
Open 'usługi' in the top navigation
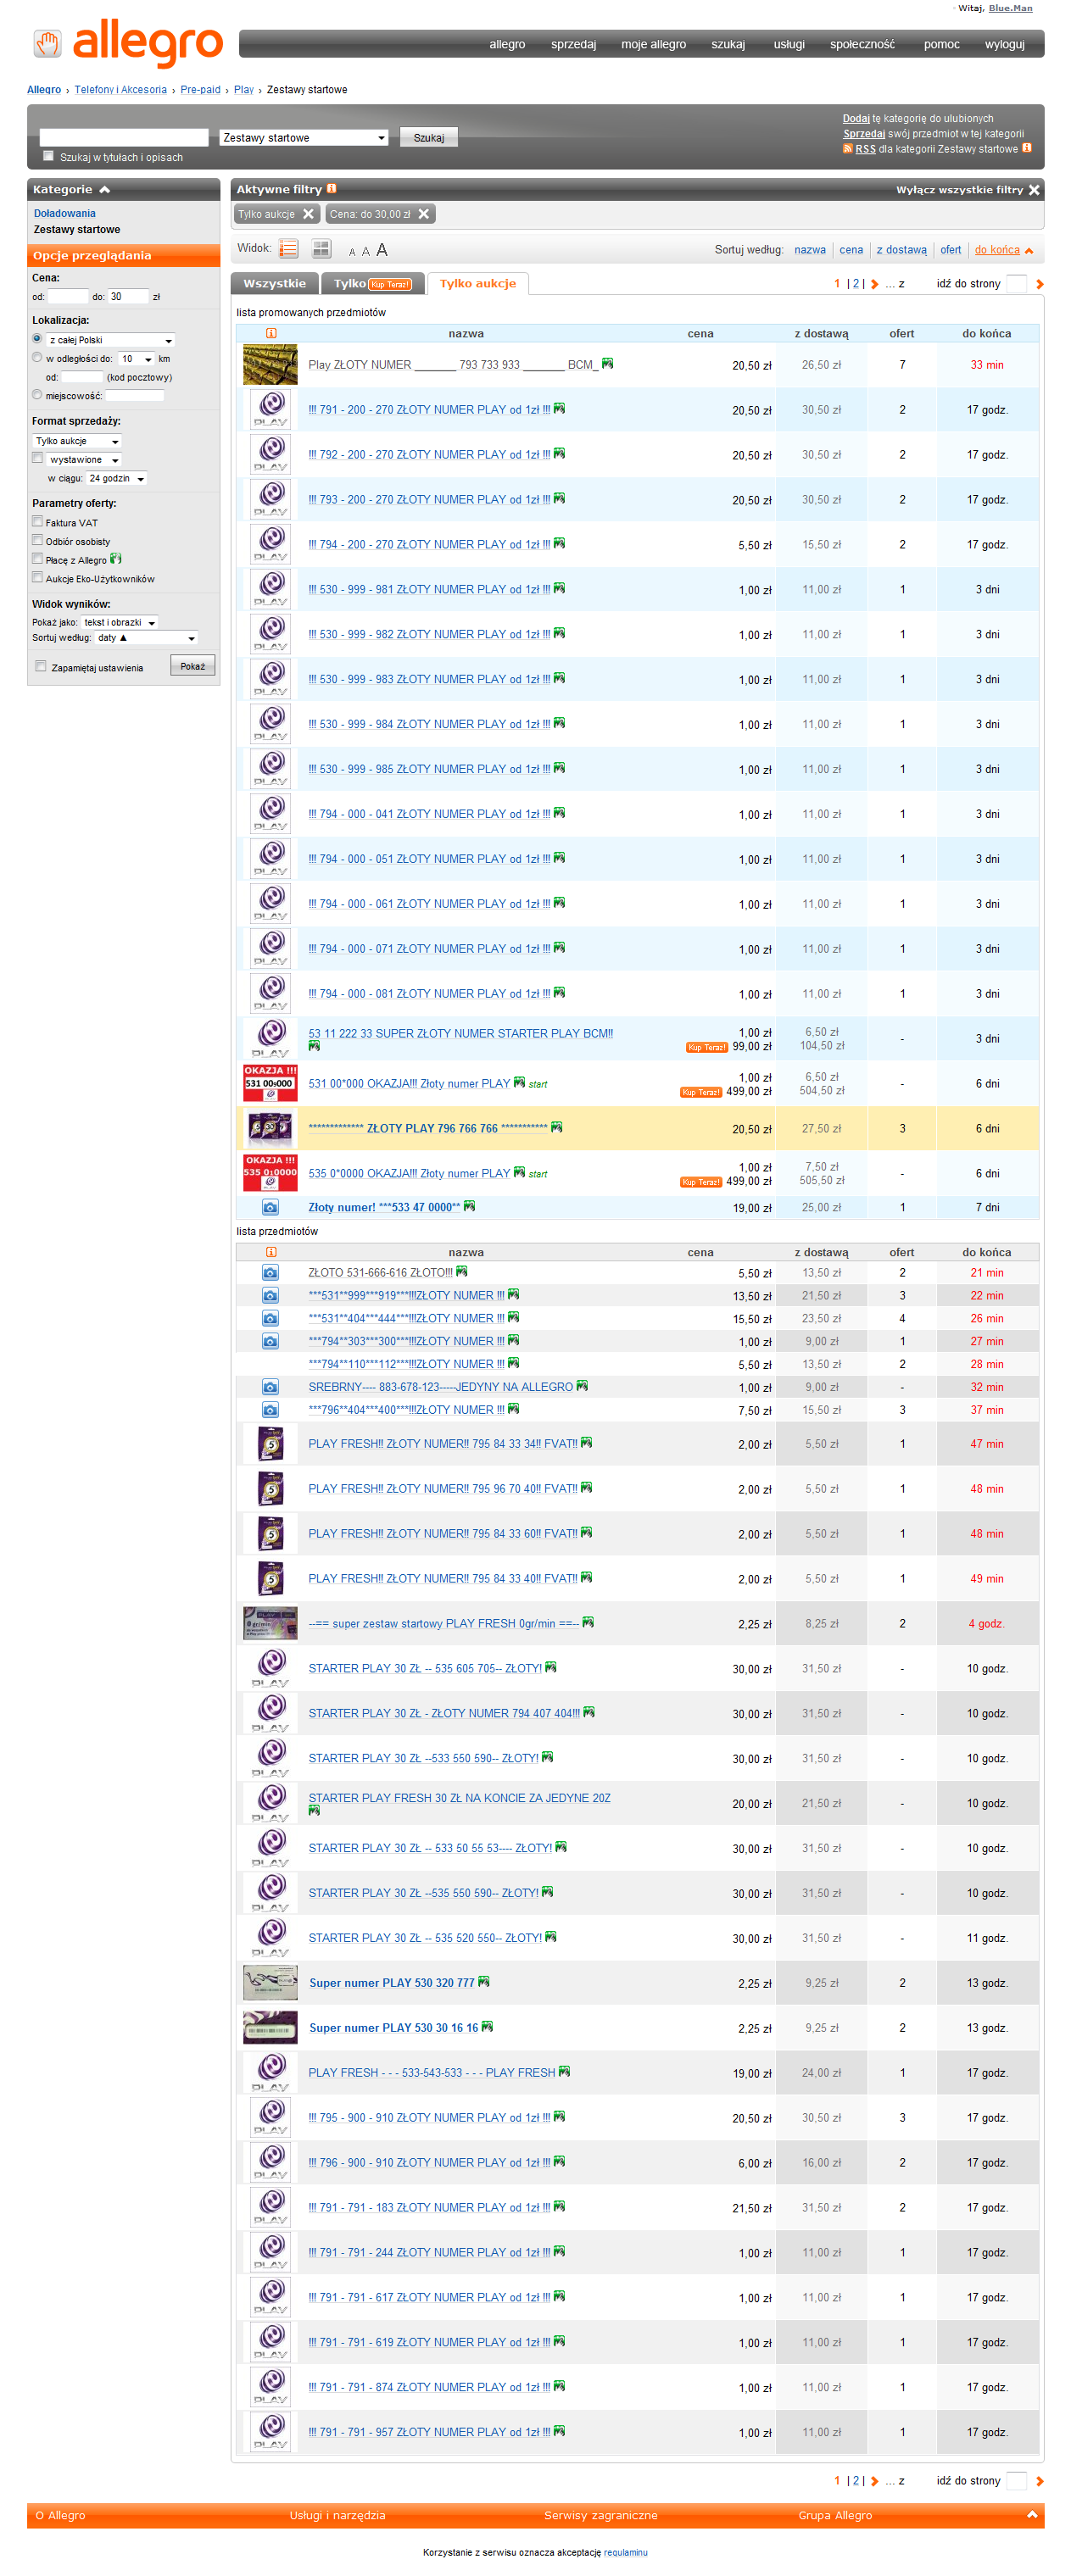[x=789, y=44]
